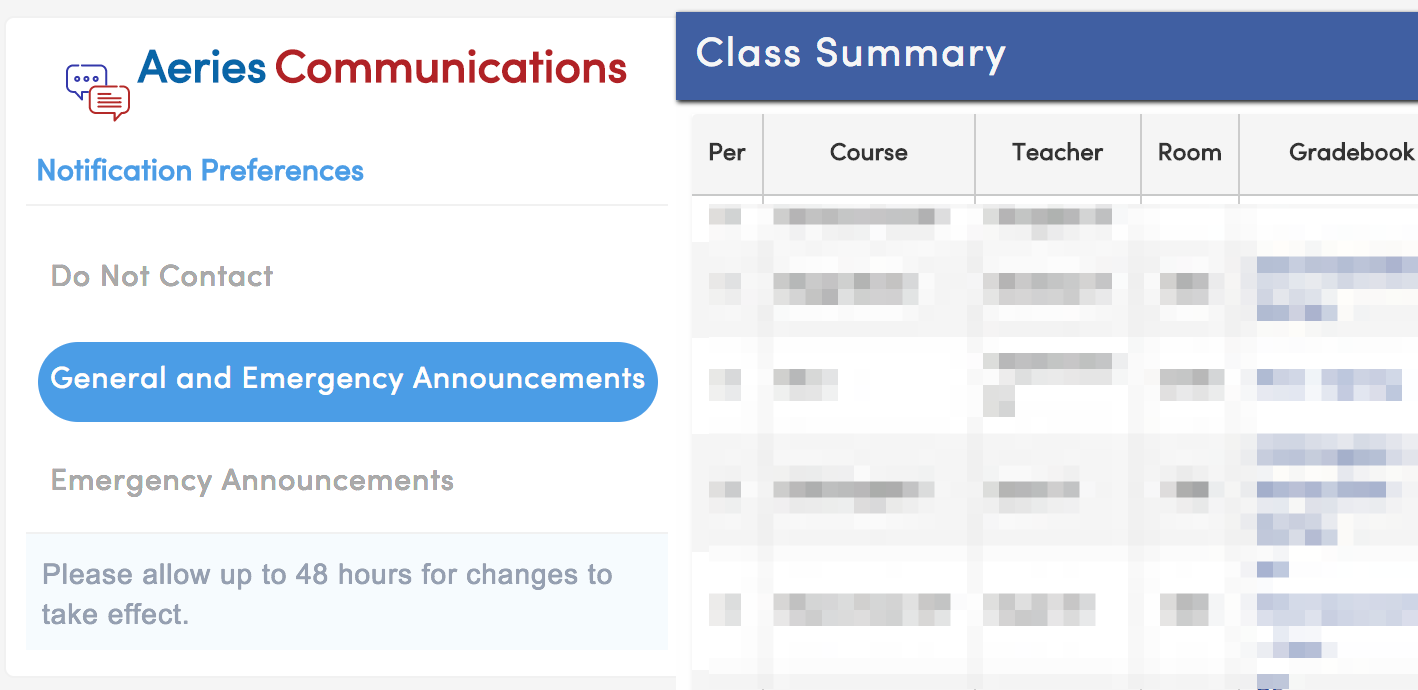Viewport: 1418px width, 690px height.
Task: Click the Room column header
Action: (1189, 153)
